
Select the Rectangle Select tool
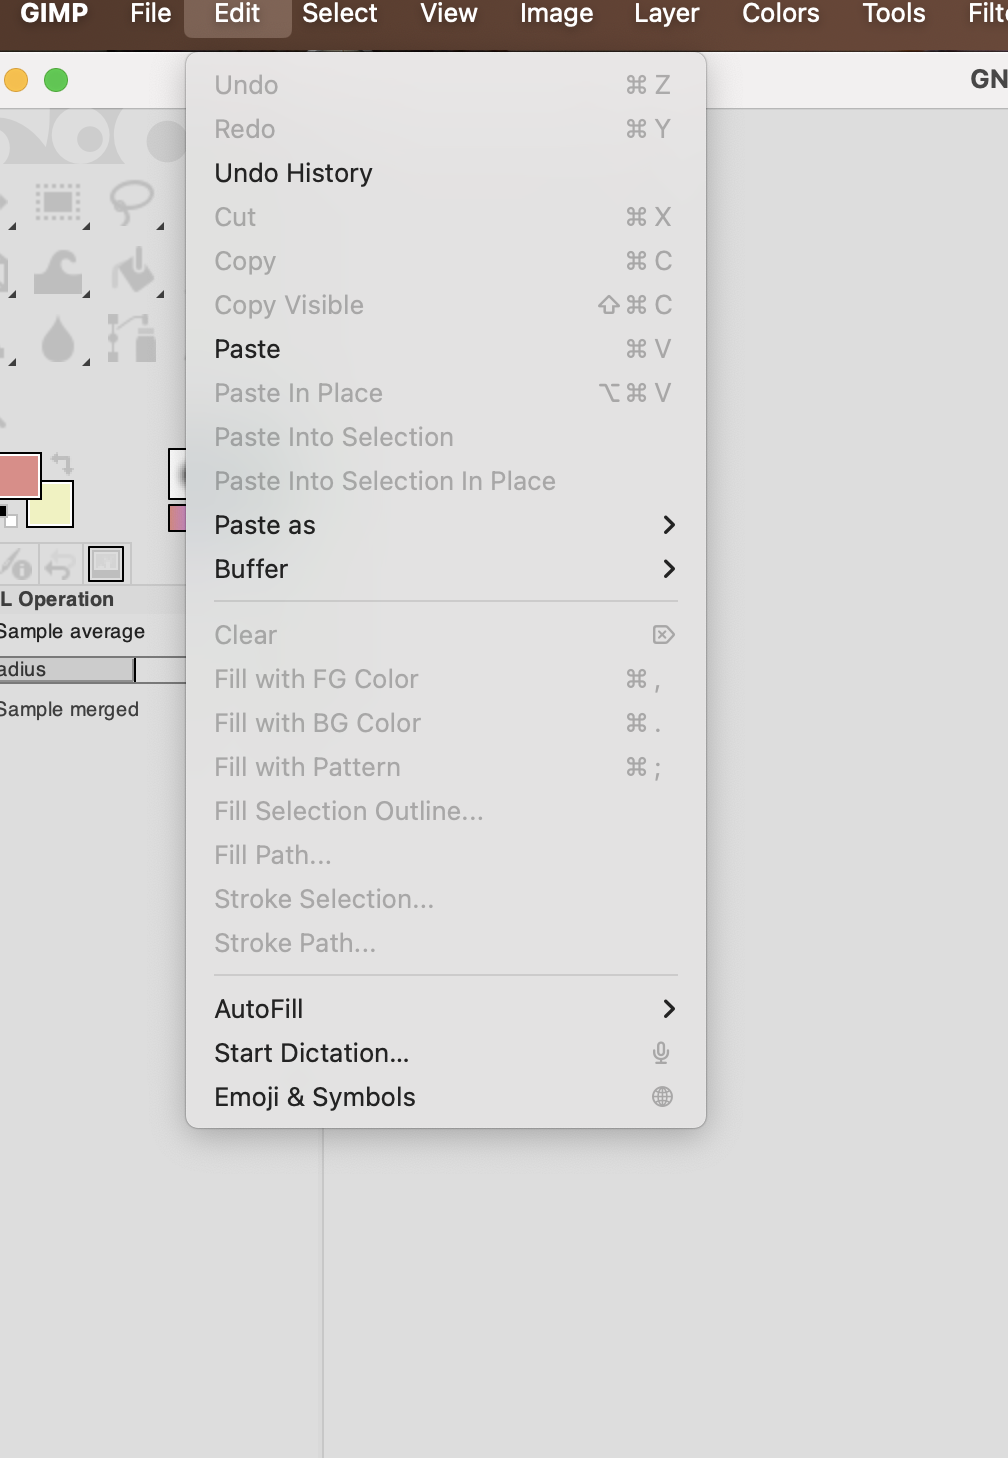57,201
